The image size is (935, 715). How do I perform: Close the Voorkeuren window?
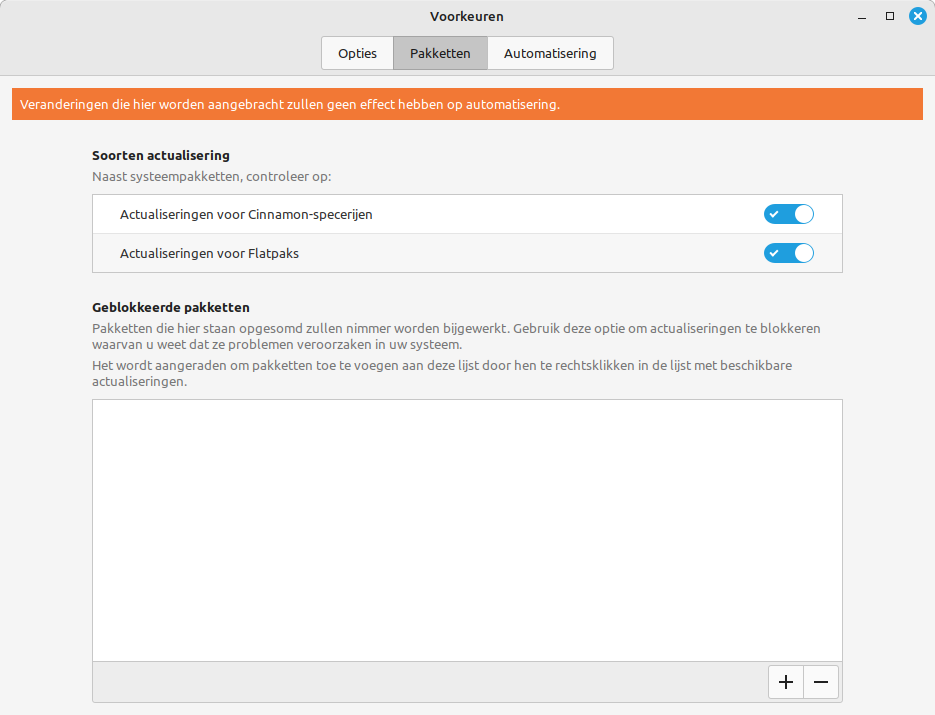[x=917, y=16]
